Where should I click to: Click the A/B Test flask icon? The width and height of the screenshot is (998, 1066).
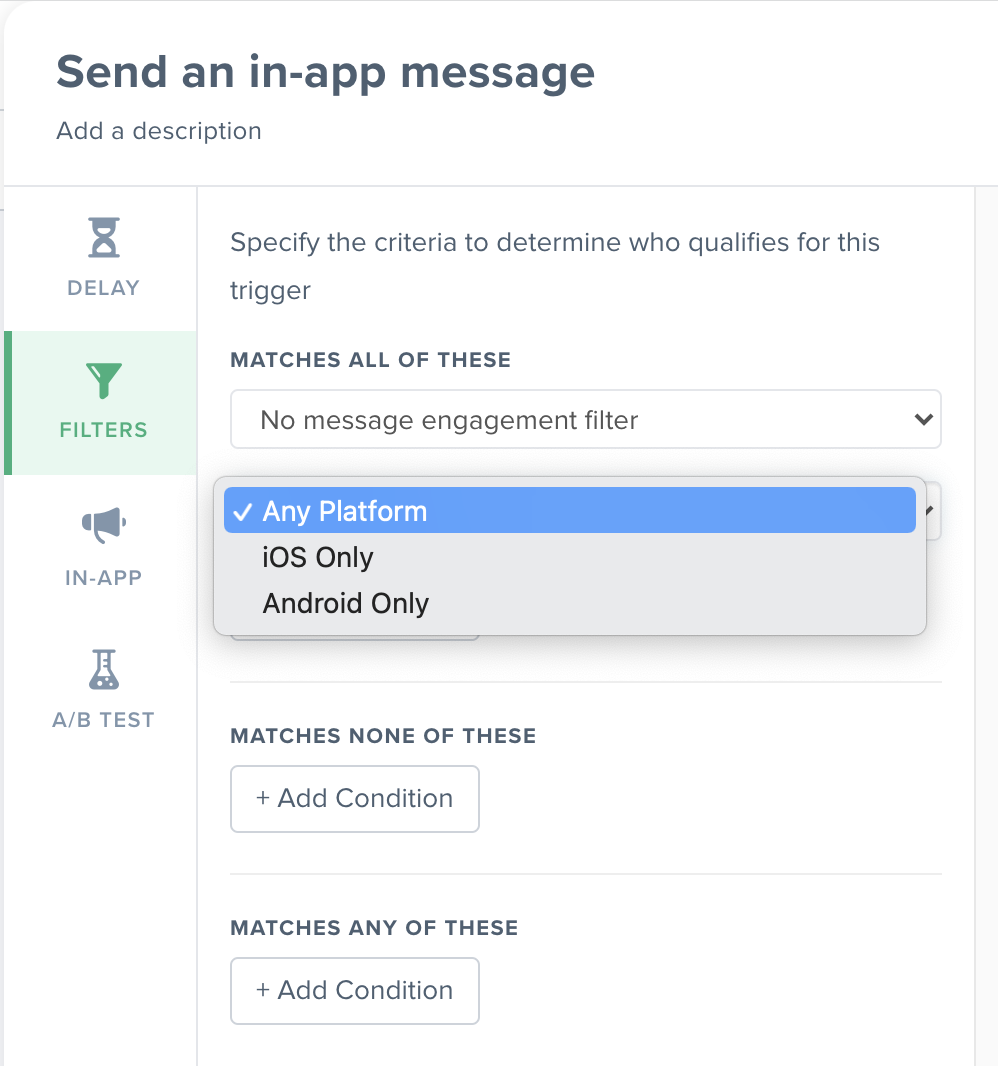pos(103,670)
